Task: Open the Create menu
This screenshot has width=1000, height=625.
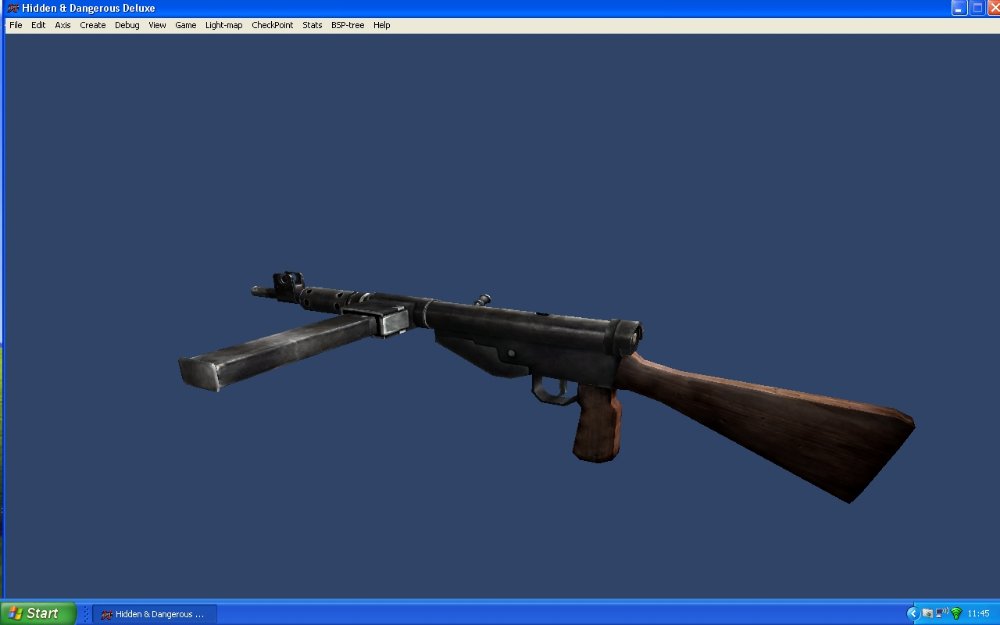Action: pyautogui.click(x=92, y=25)
